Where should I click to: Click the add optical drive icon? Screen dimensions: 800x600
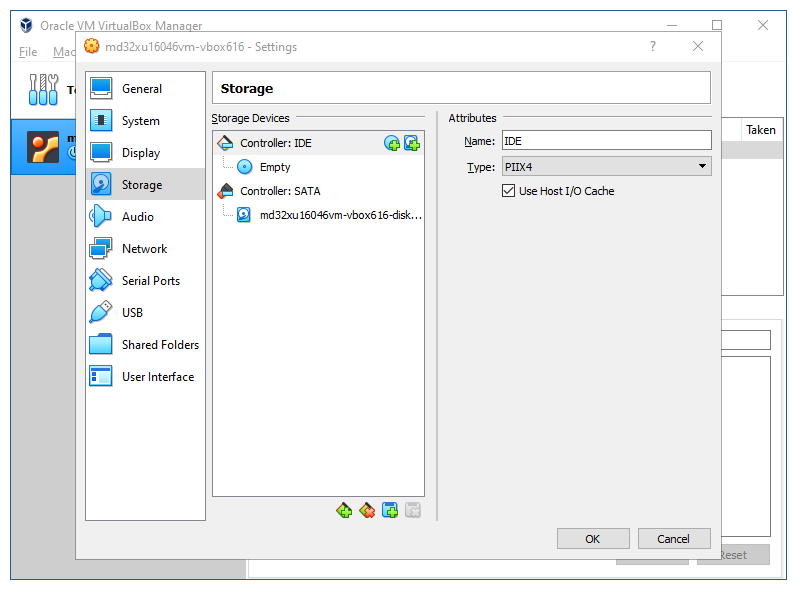click(x=392, y=143)
